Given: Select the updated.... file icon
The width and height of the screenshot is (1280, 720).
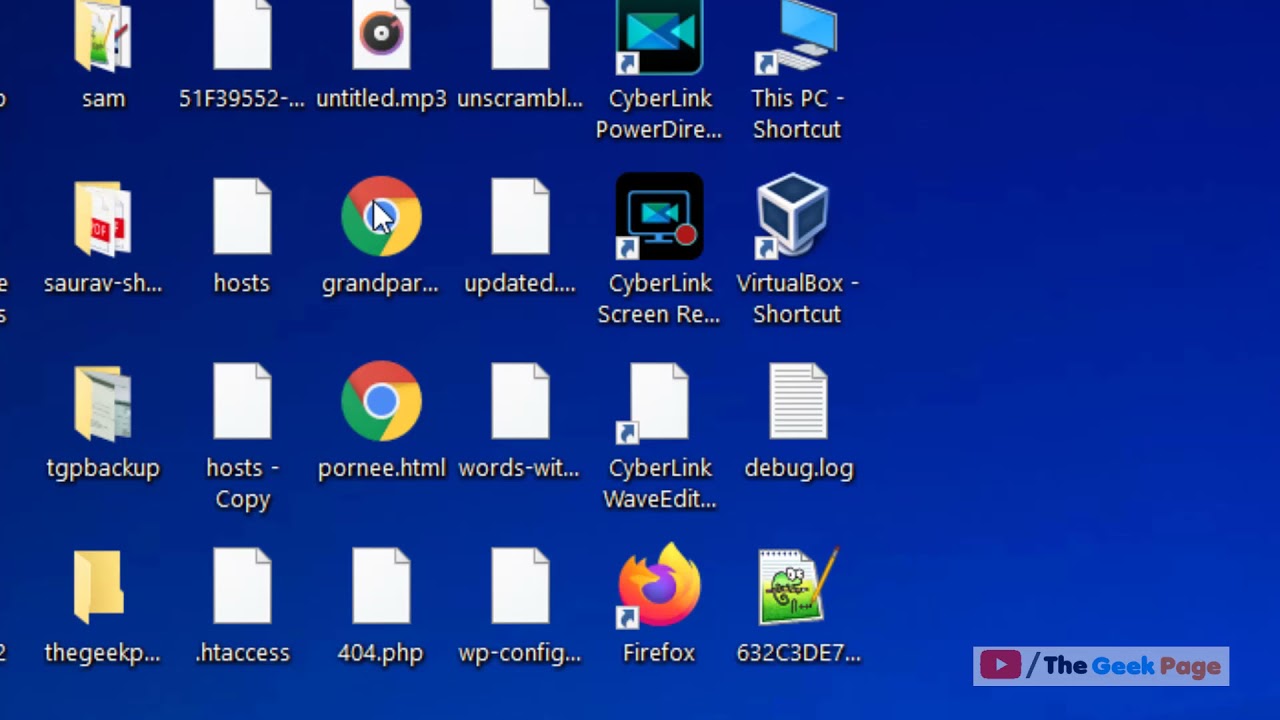Looking at the screenshot, I should tap(520, 216).
